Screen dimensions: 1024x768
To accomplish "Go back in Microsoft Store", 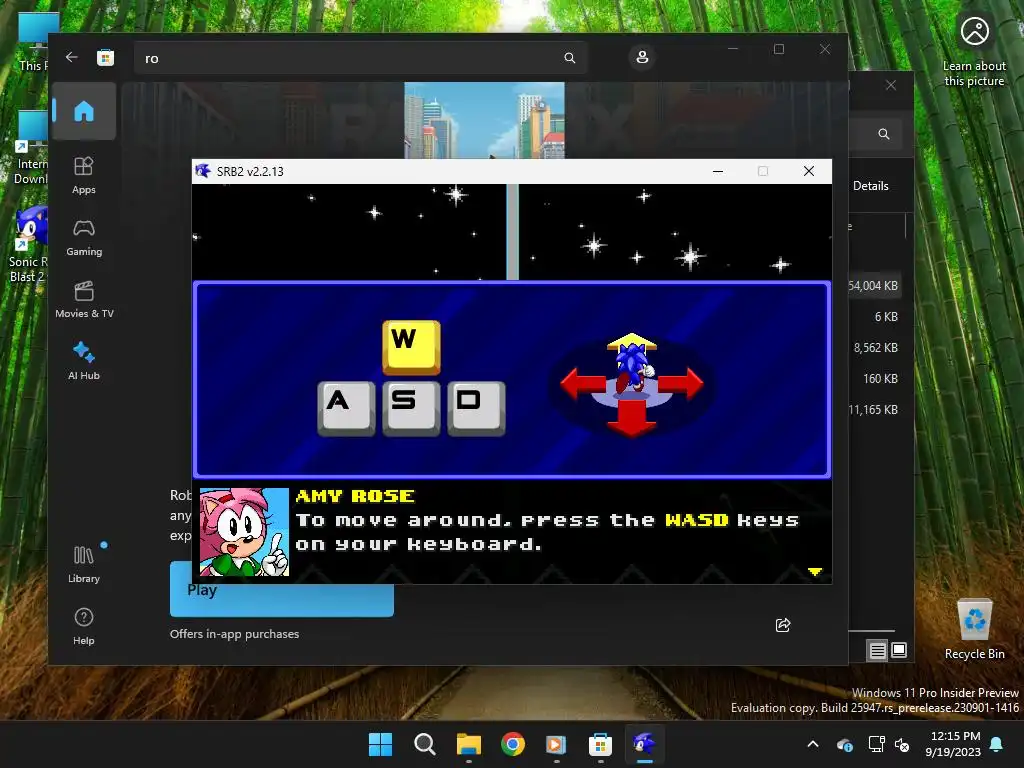I will coord(71,57).
